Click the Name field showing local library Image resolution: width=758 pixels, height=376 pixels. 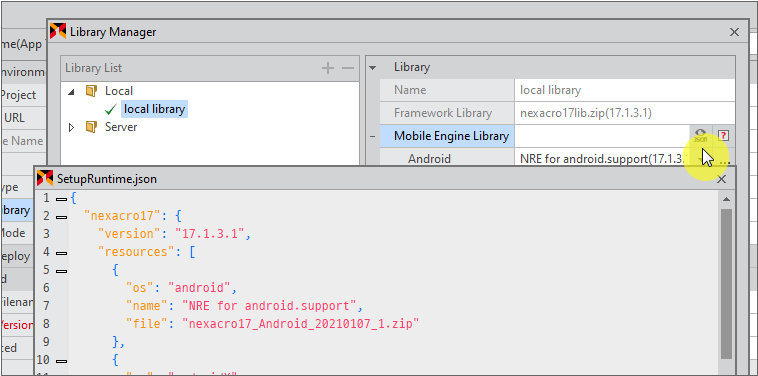tap(625, 90)
